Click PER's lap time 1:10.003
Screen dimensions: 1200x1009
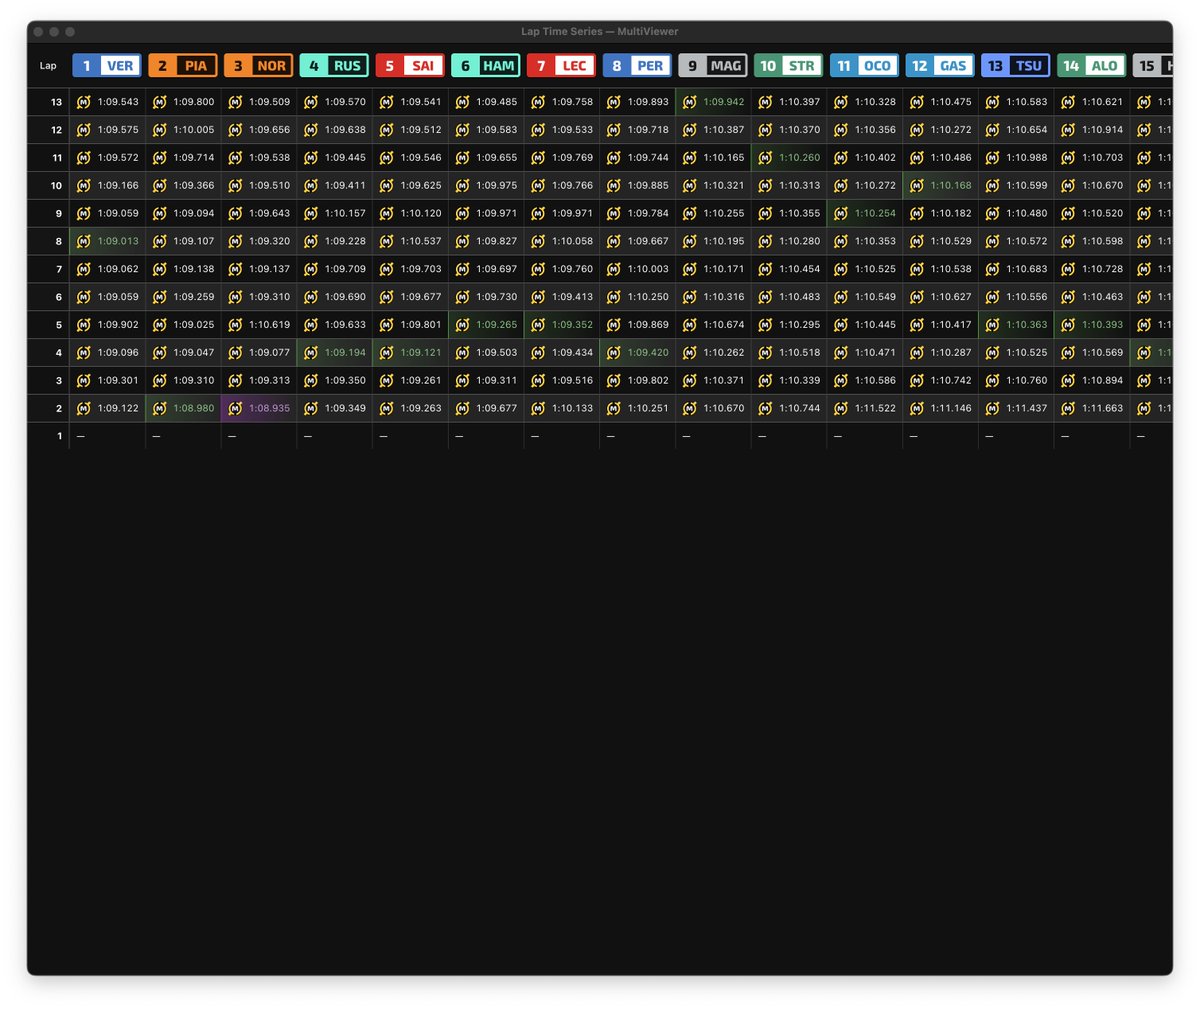[x=648, y=269]
